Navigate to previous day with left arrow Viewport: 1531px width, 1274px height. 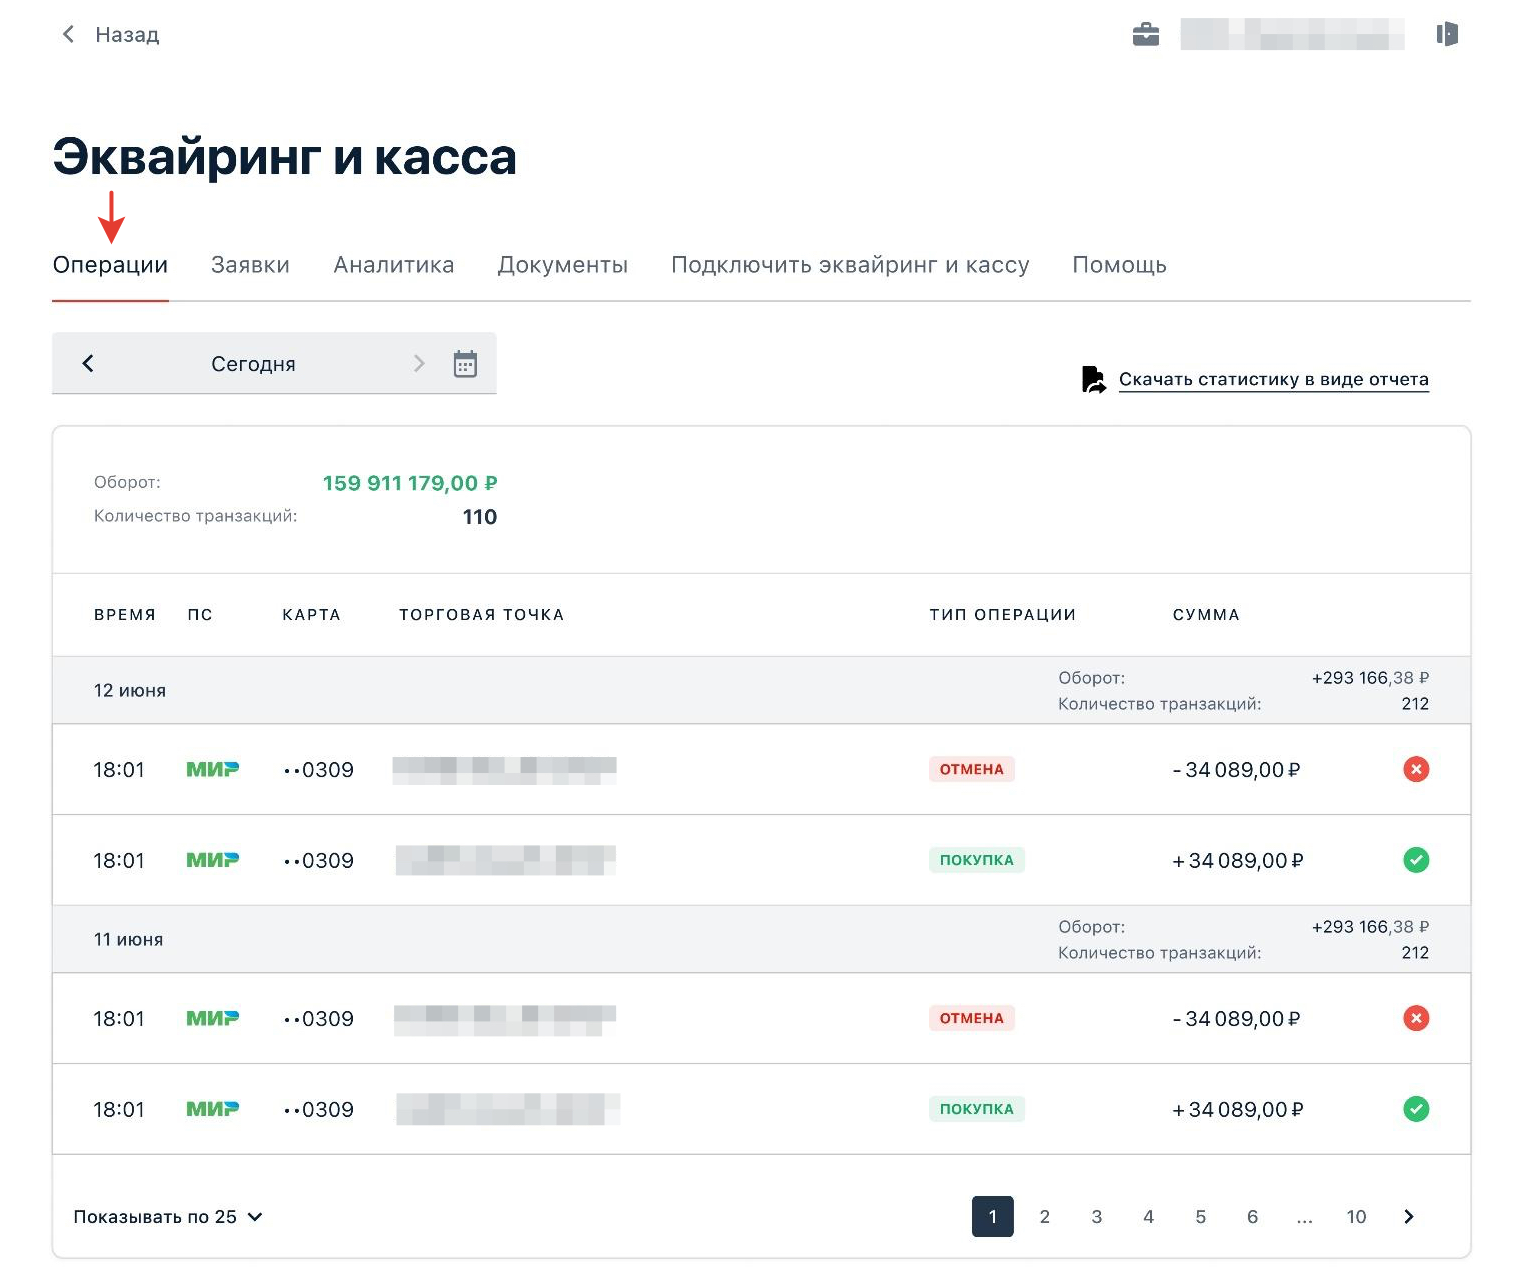click(x=89, y=363)
